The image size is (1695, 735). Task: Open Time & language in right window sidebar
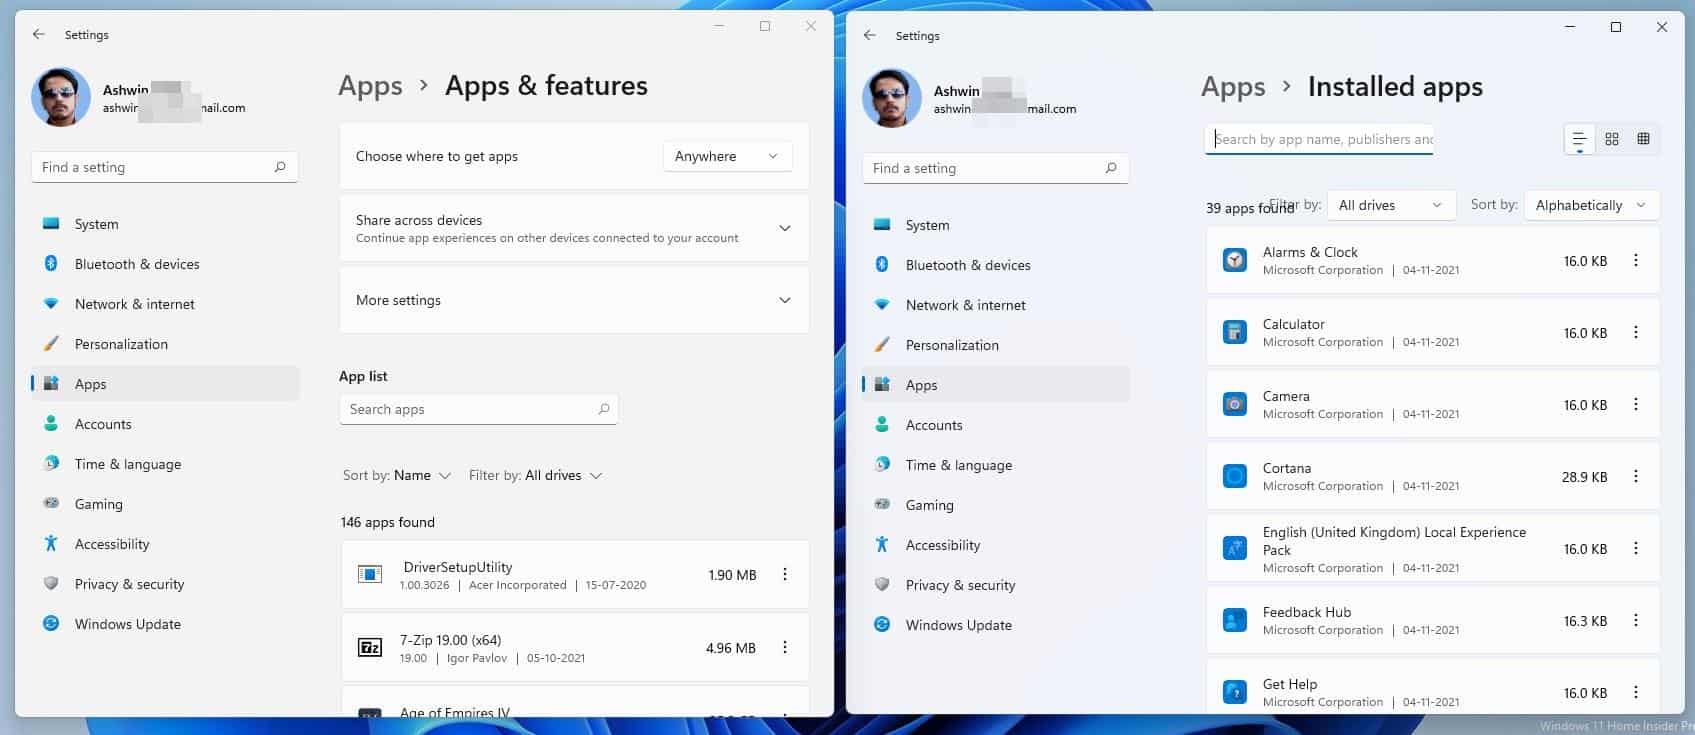[996, 465]
